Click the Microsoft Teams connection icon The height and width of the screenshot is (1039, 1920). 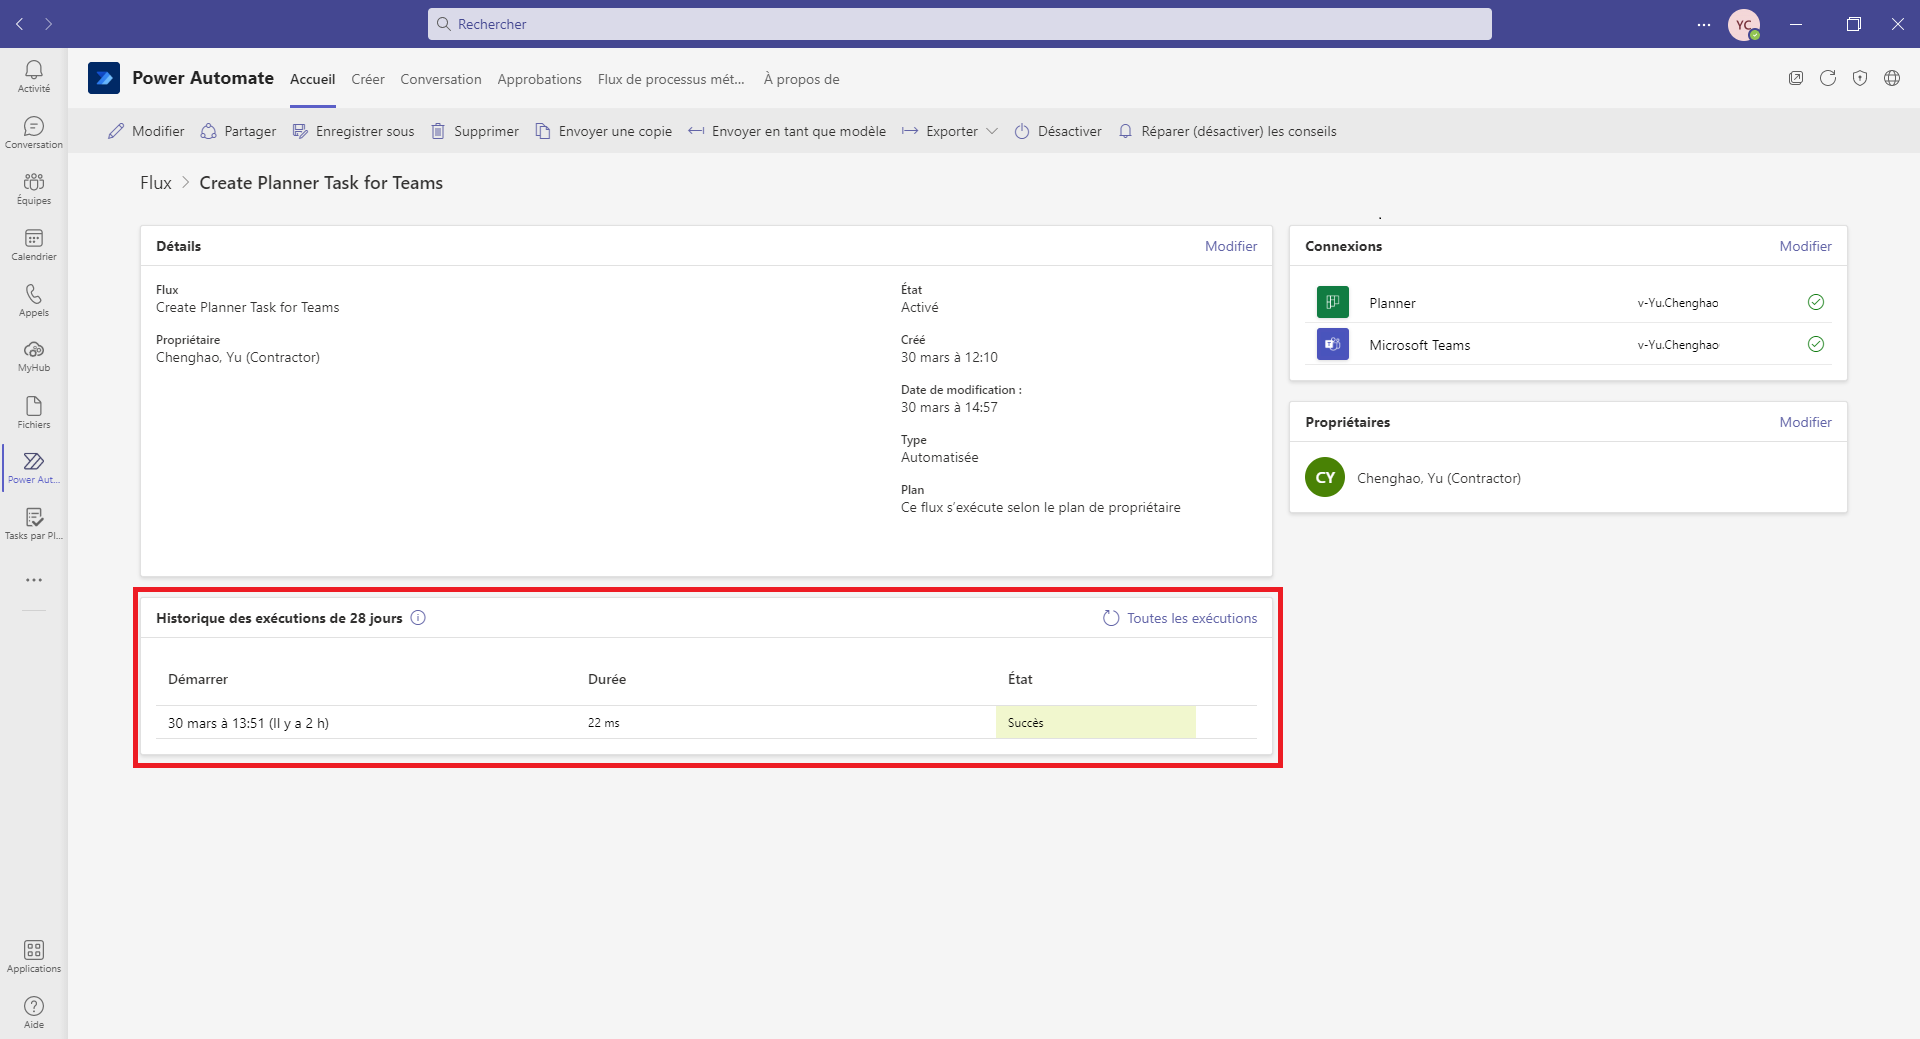pyautogui.click(x=1333, y=344)
